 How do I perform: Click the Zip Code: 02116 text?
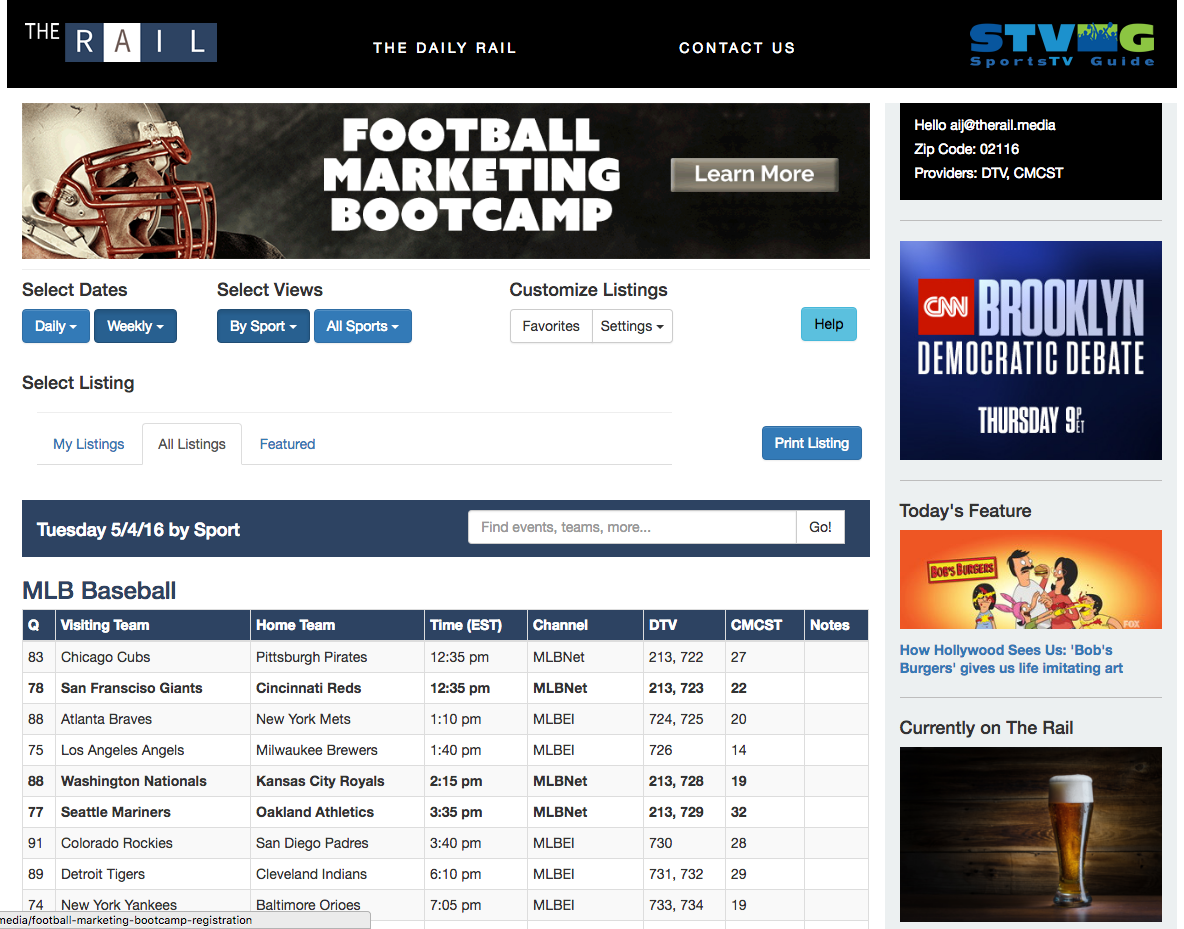(x=967, y=150)
